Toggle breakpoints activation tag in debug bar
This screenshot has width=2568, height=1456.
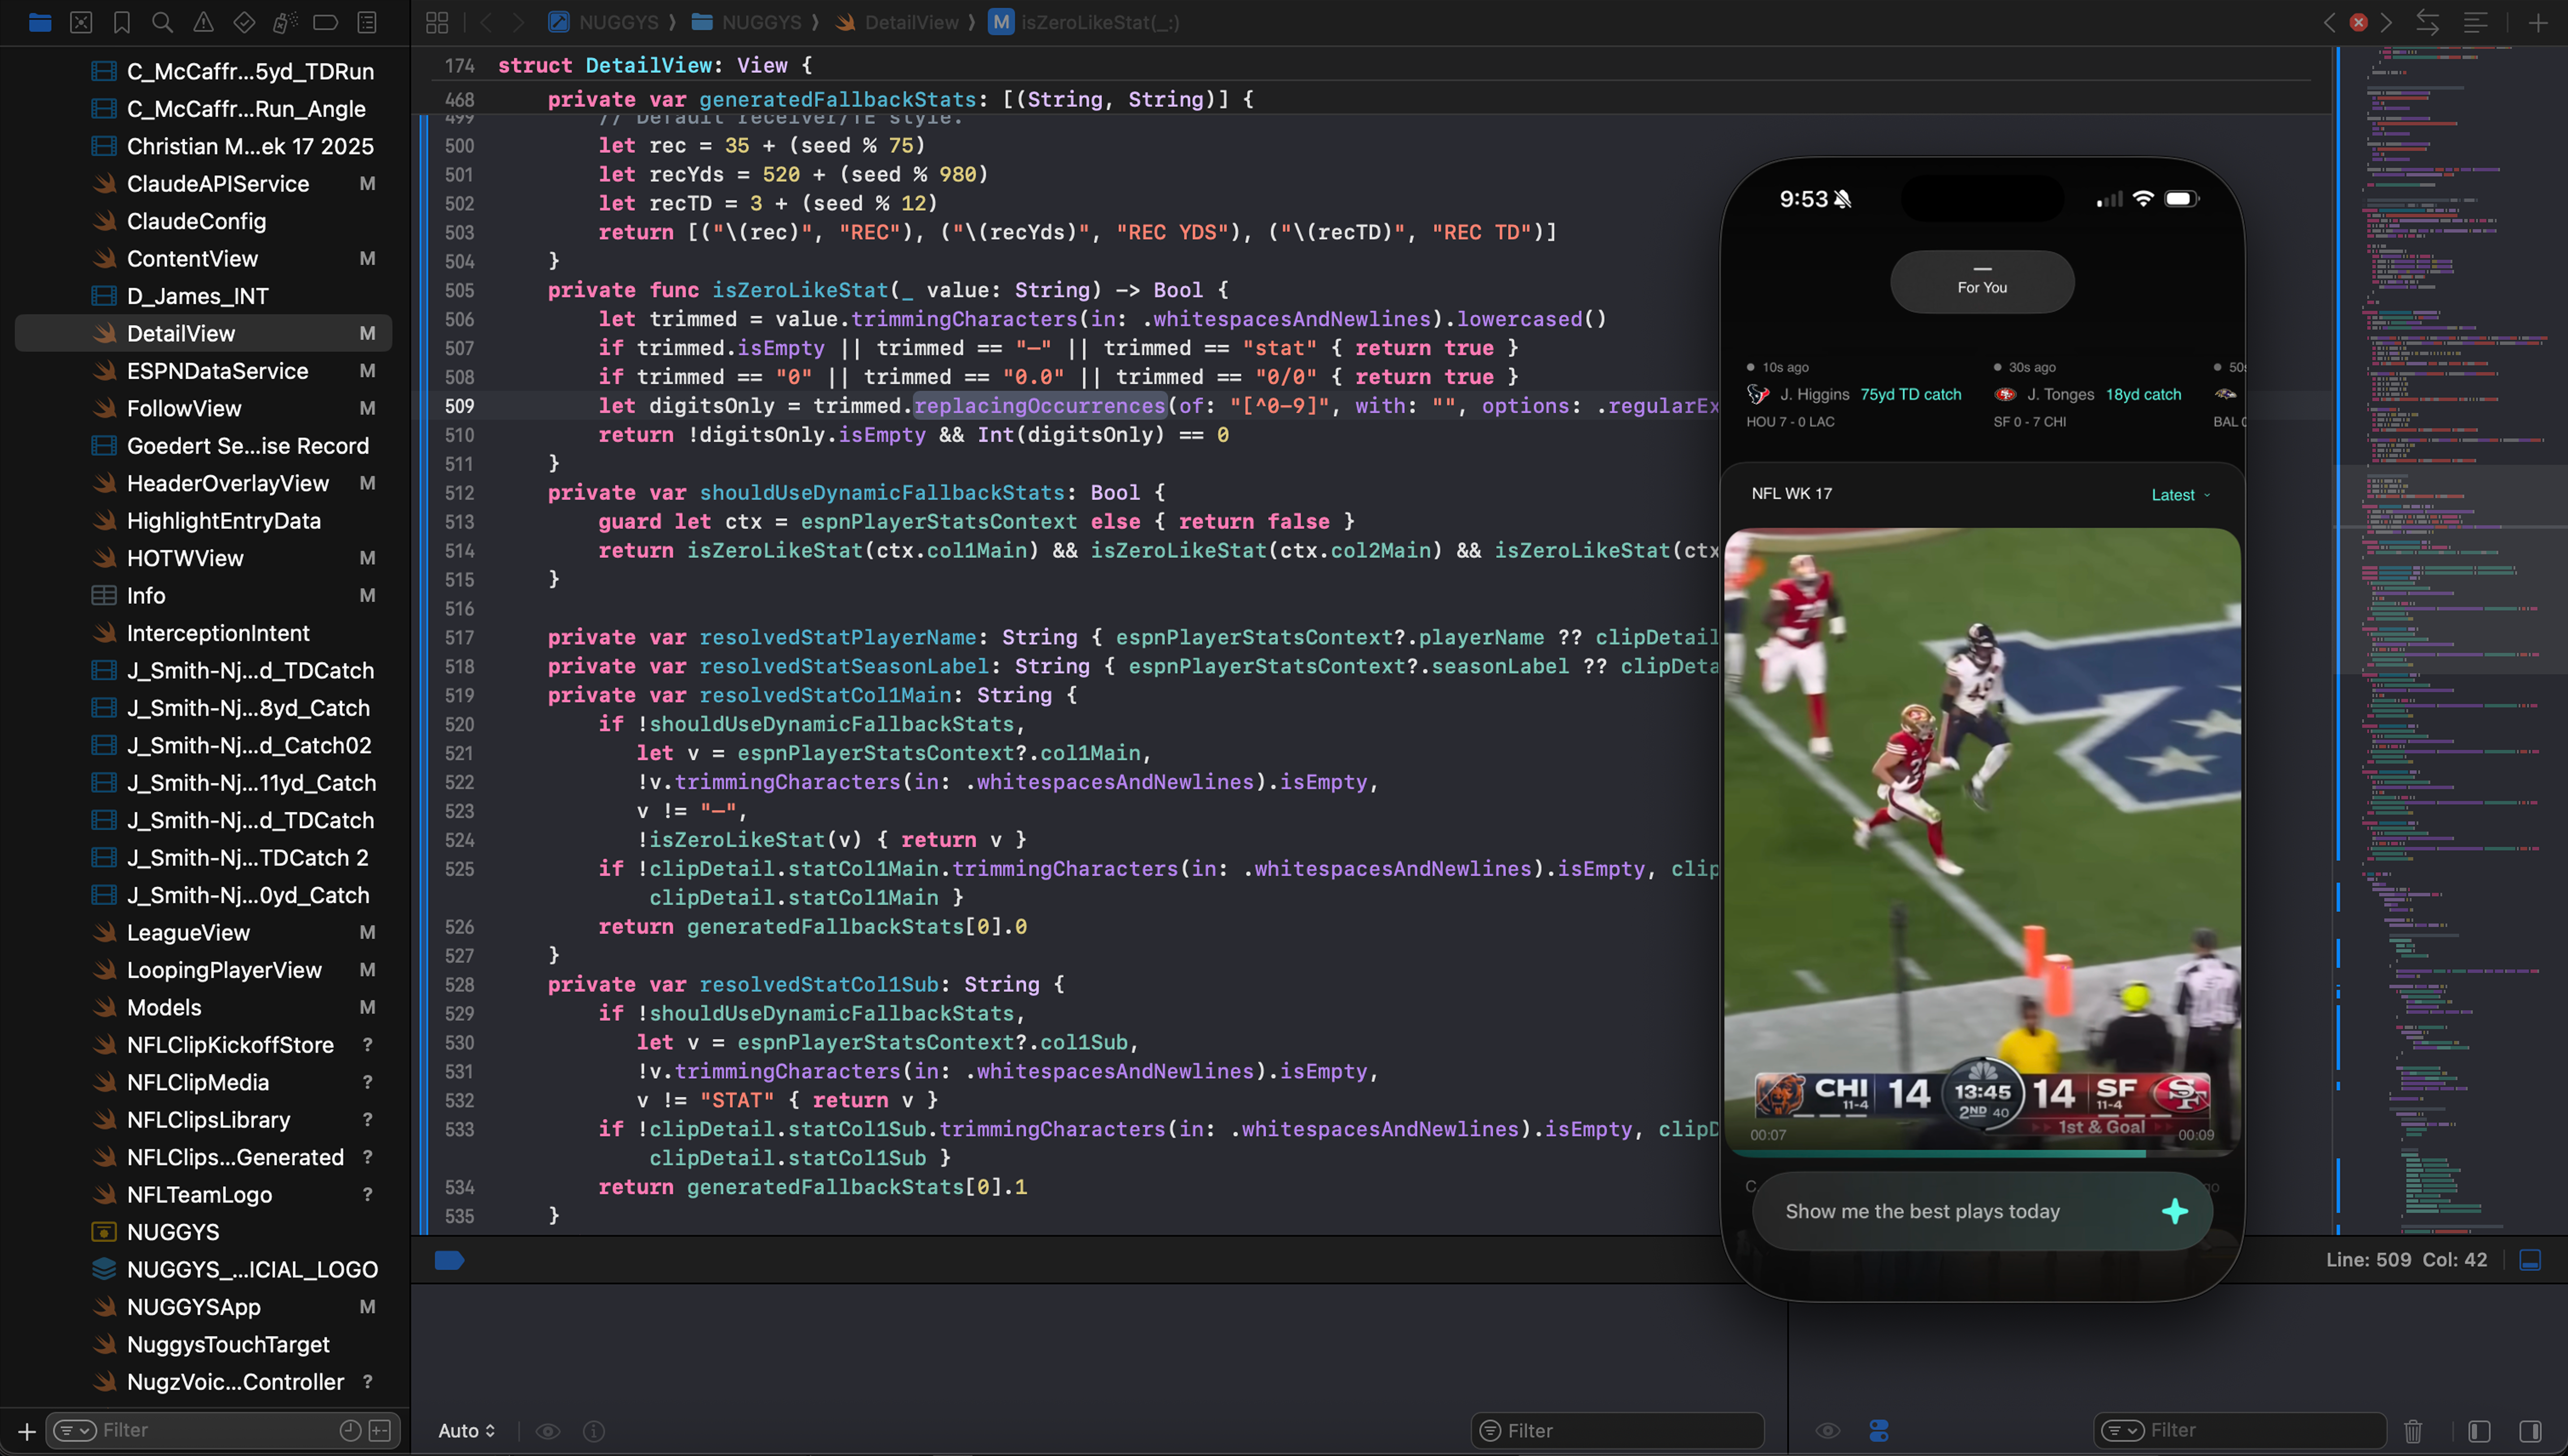click(449, 1260)
